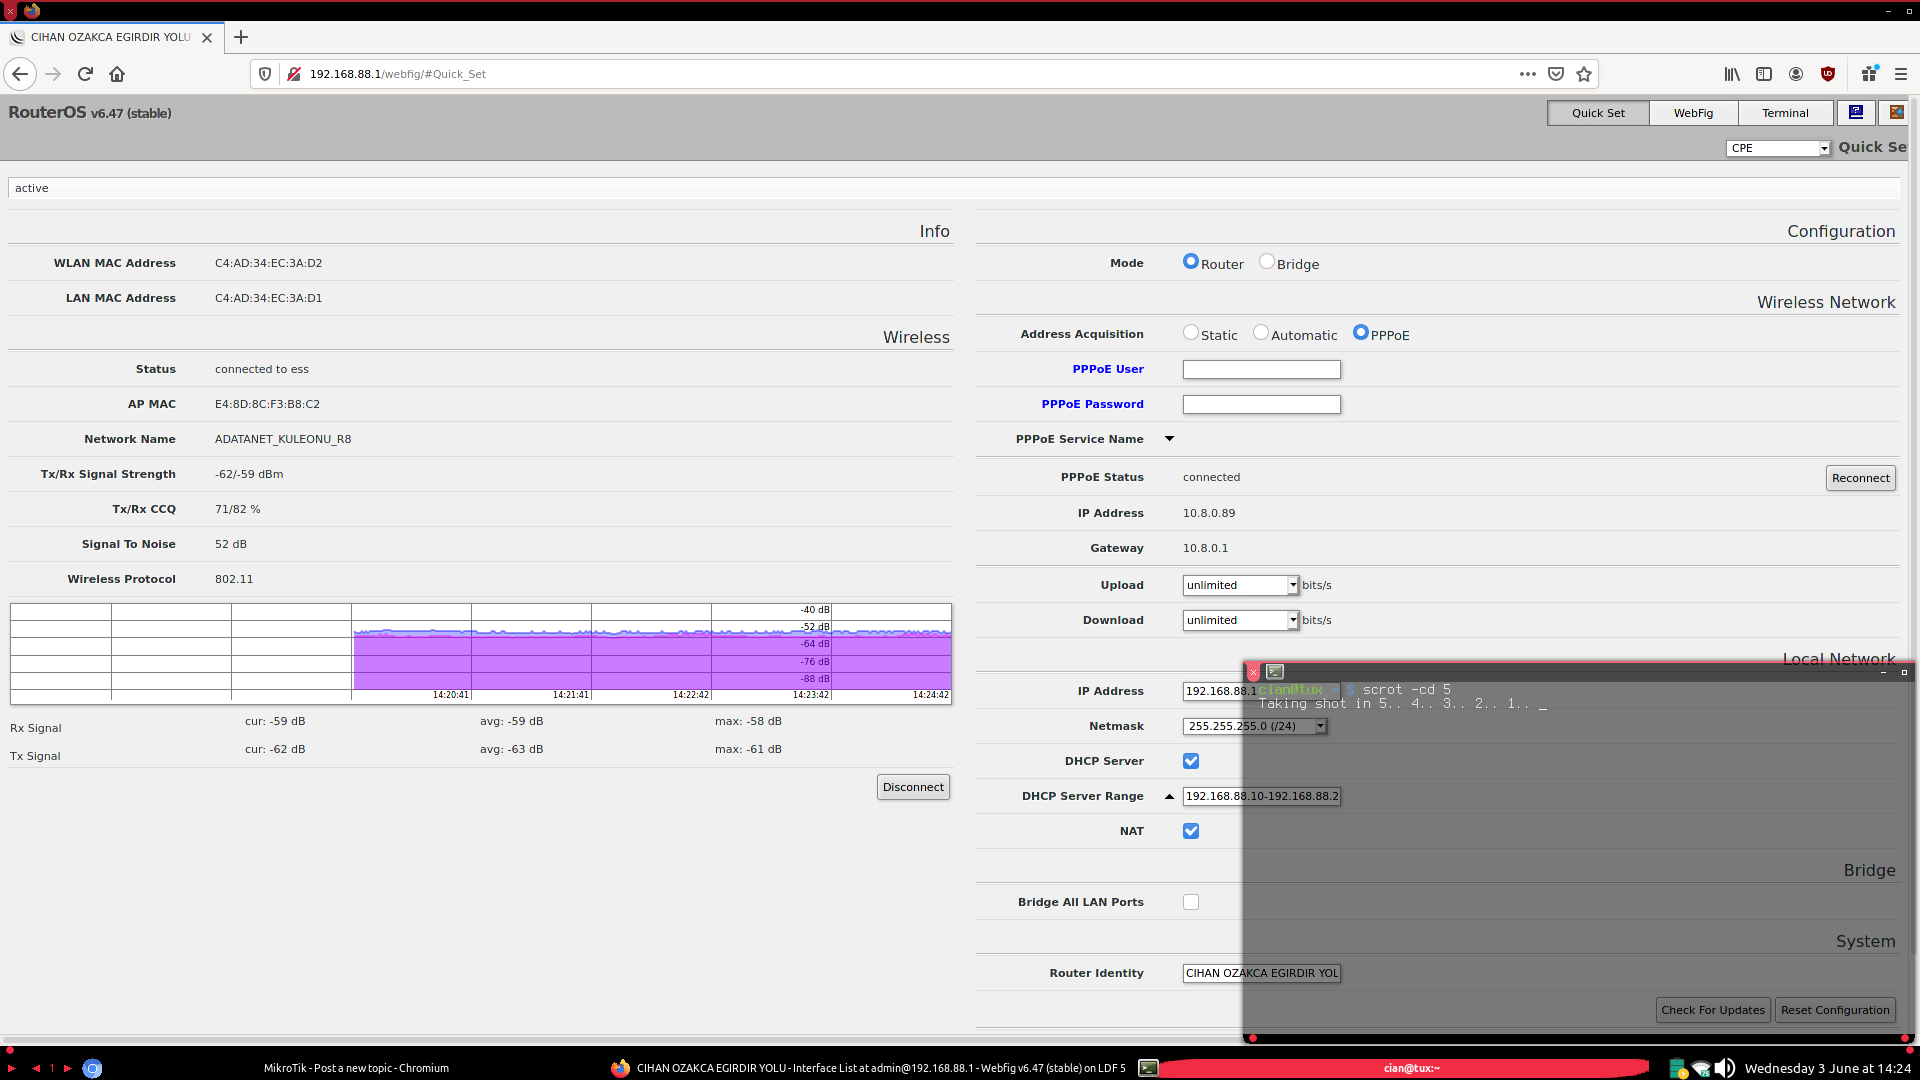Image resolution: width=1920 pixels, height=1080 pixels.
Task: Choose Static address acquisition
Action: point(1190,333)
